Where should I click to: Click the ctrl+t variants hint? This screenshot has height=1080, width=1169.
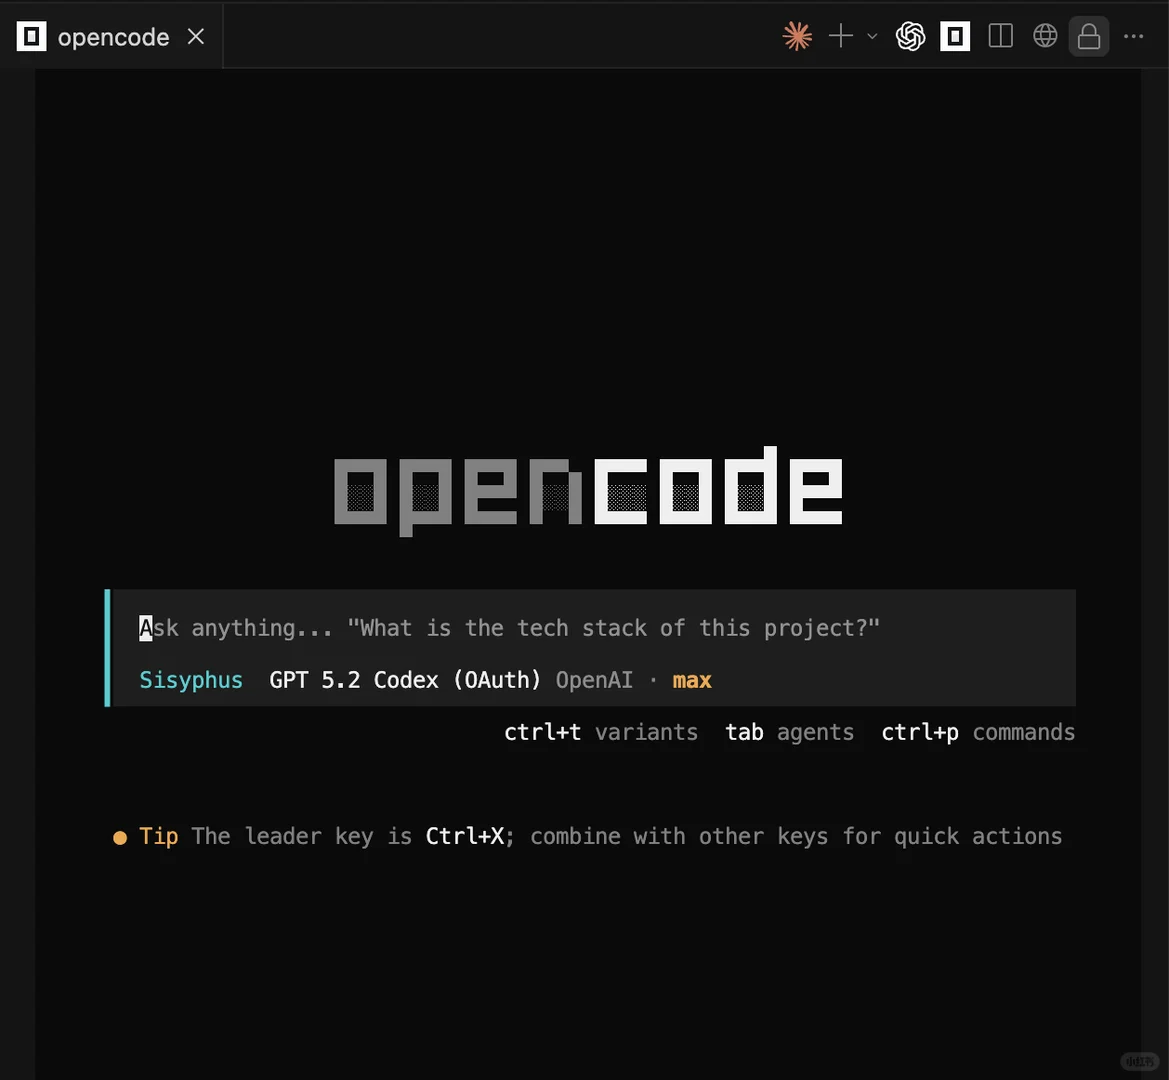[601, 732]
